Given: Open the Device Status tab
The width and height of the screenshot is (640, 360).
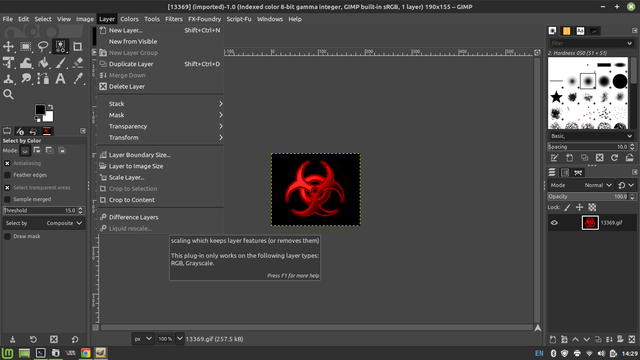Looking at the screenshot, I should pos(20,131).
